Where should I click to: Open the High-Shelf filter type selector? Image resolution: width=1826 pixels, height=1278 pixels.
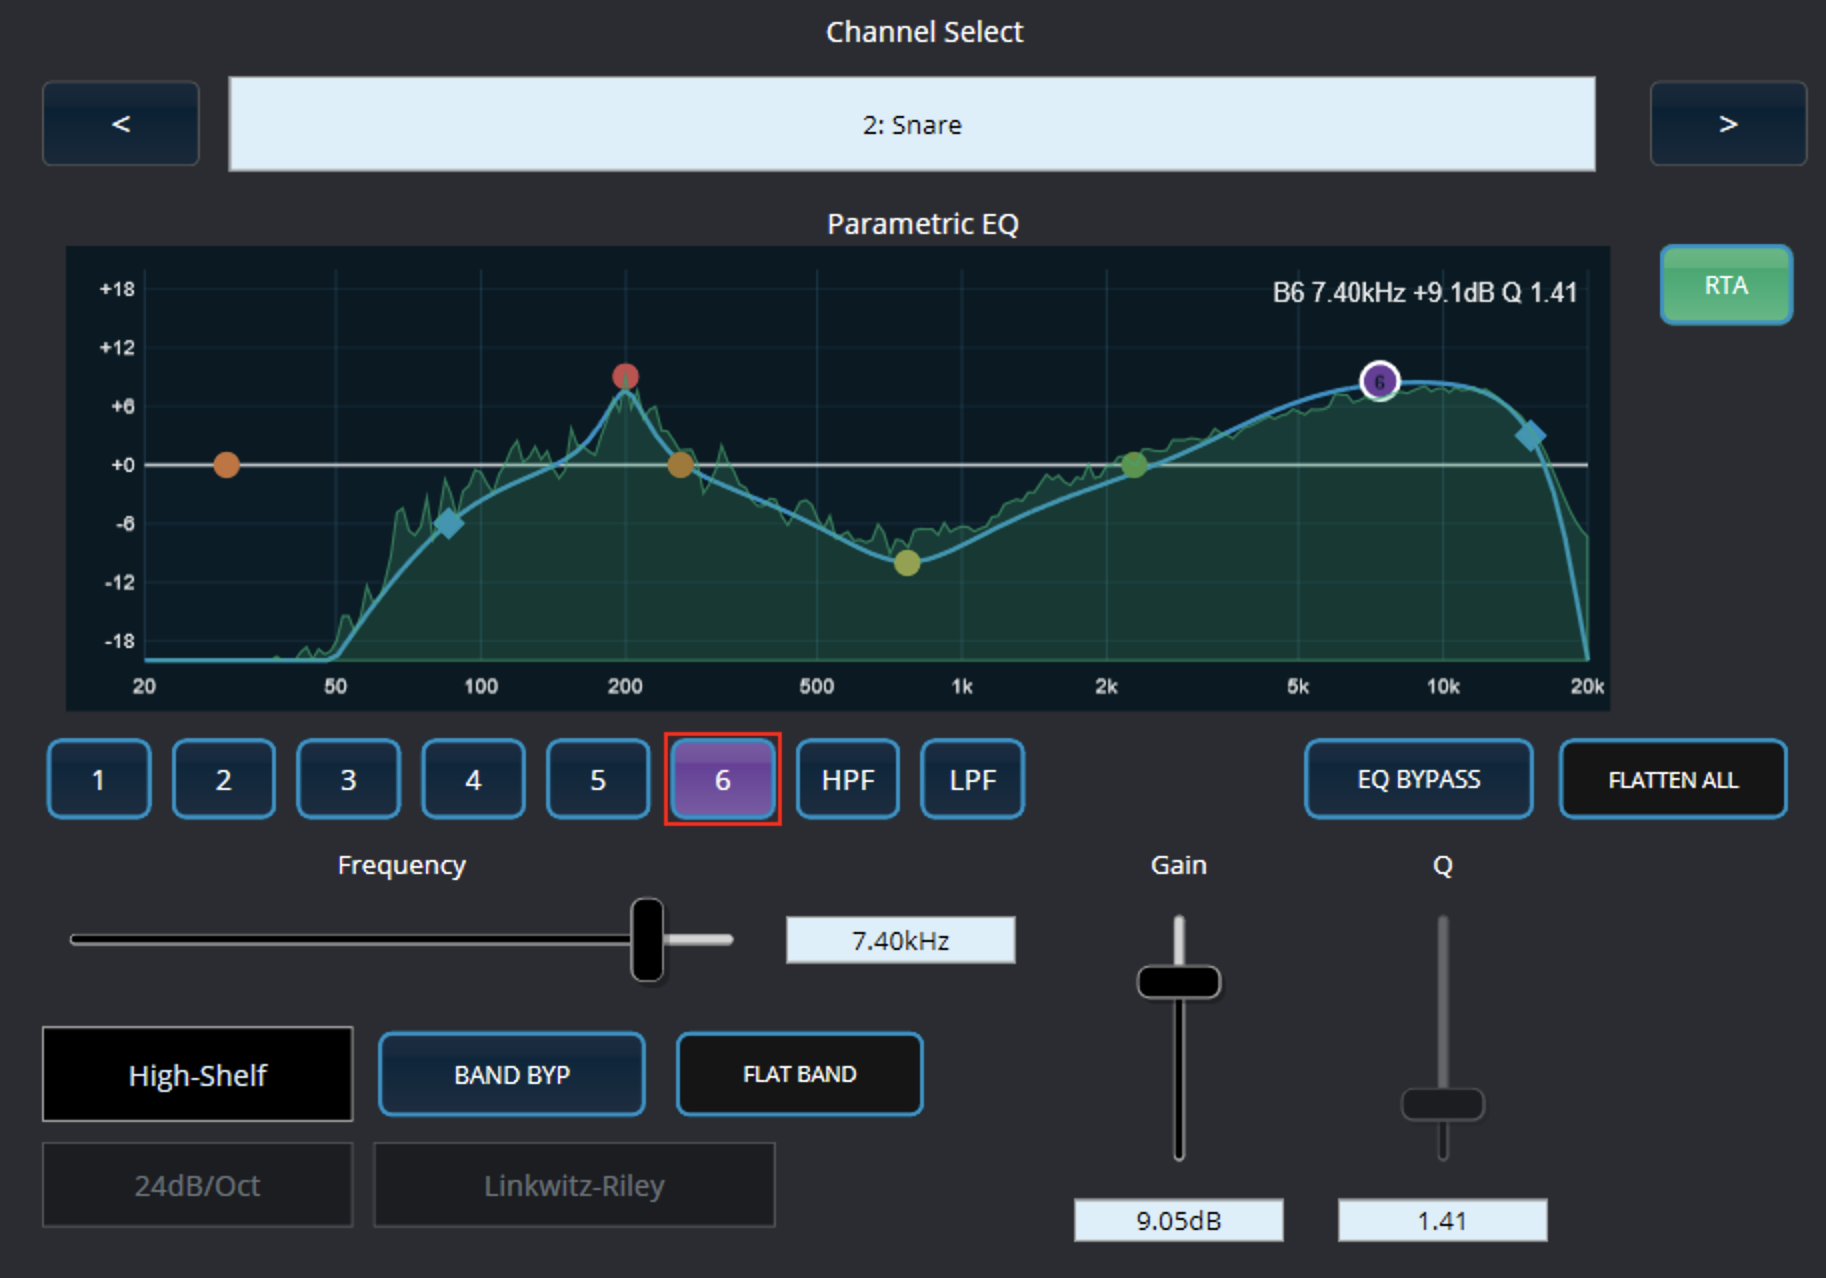[x=197, y=1074]
